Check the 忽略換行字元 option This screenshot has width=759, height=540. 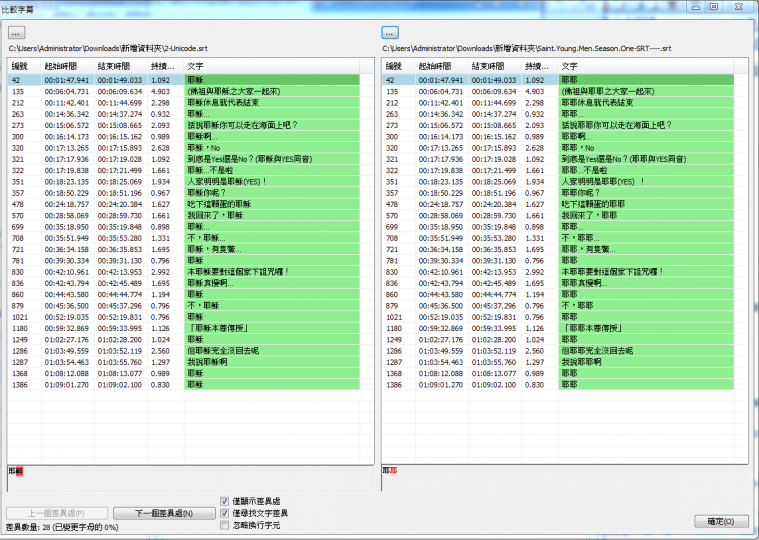(x=225, y=525)
